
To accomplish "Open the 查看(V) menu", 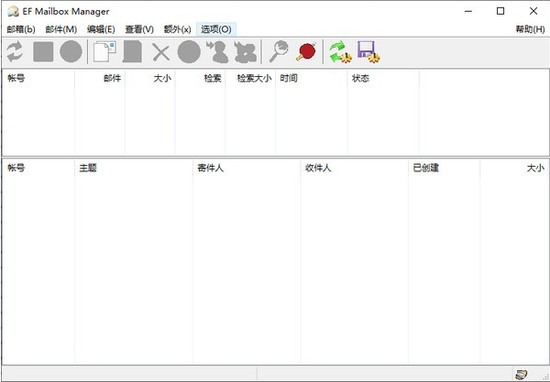I will (x=140, y=29).
